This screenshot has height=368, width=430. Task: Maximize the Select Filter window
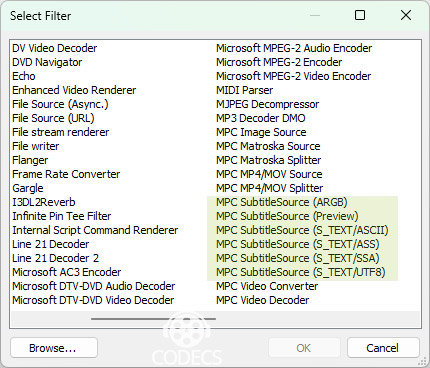click(x=360, y=15)
